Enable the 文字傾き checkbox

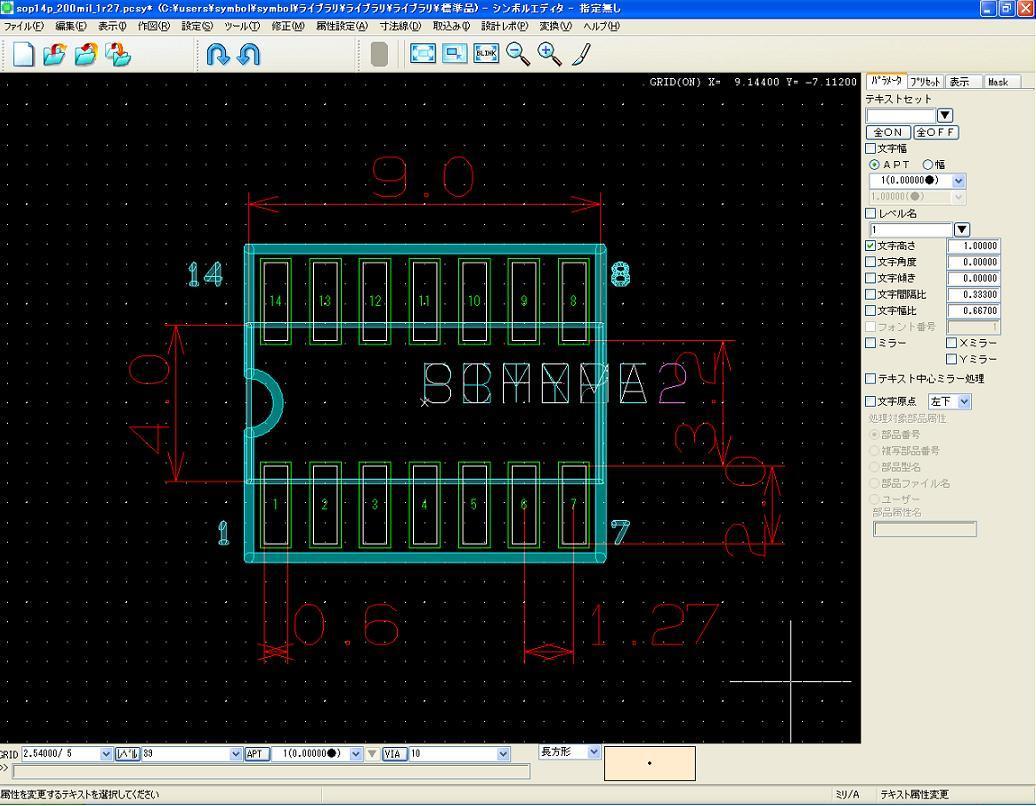(x=871, y=278)
